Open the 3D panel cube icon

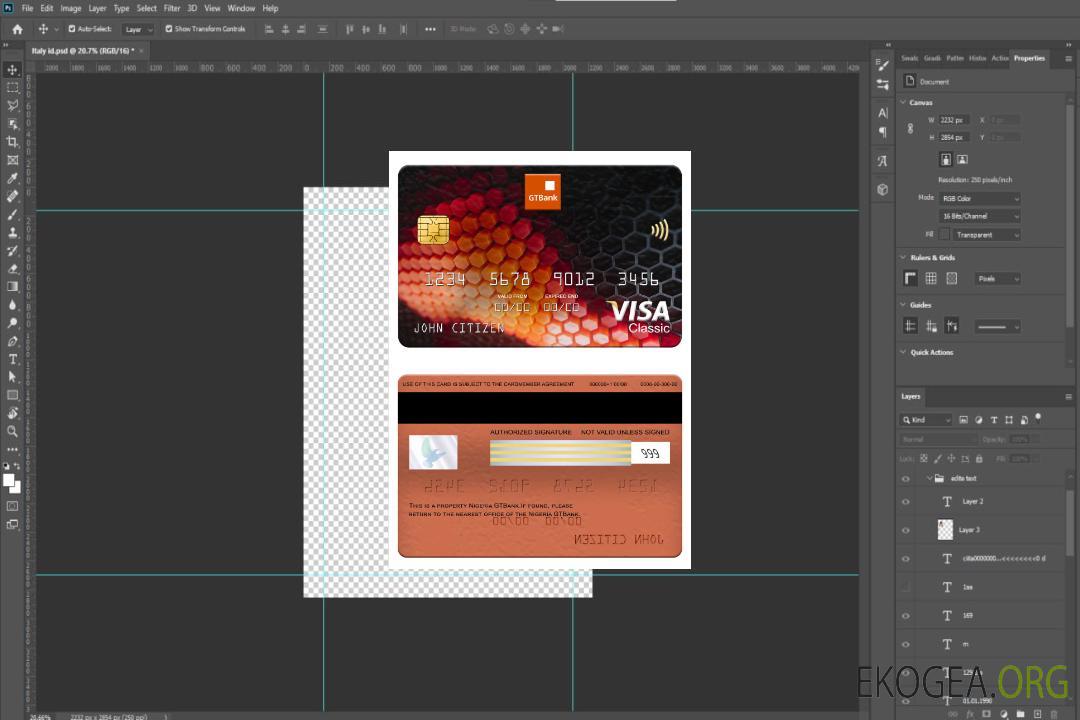(x=883, y=189)
